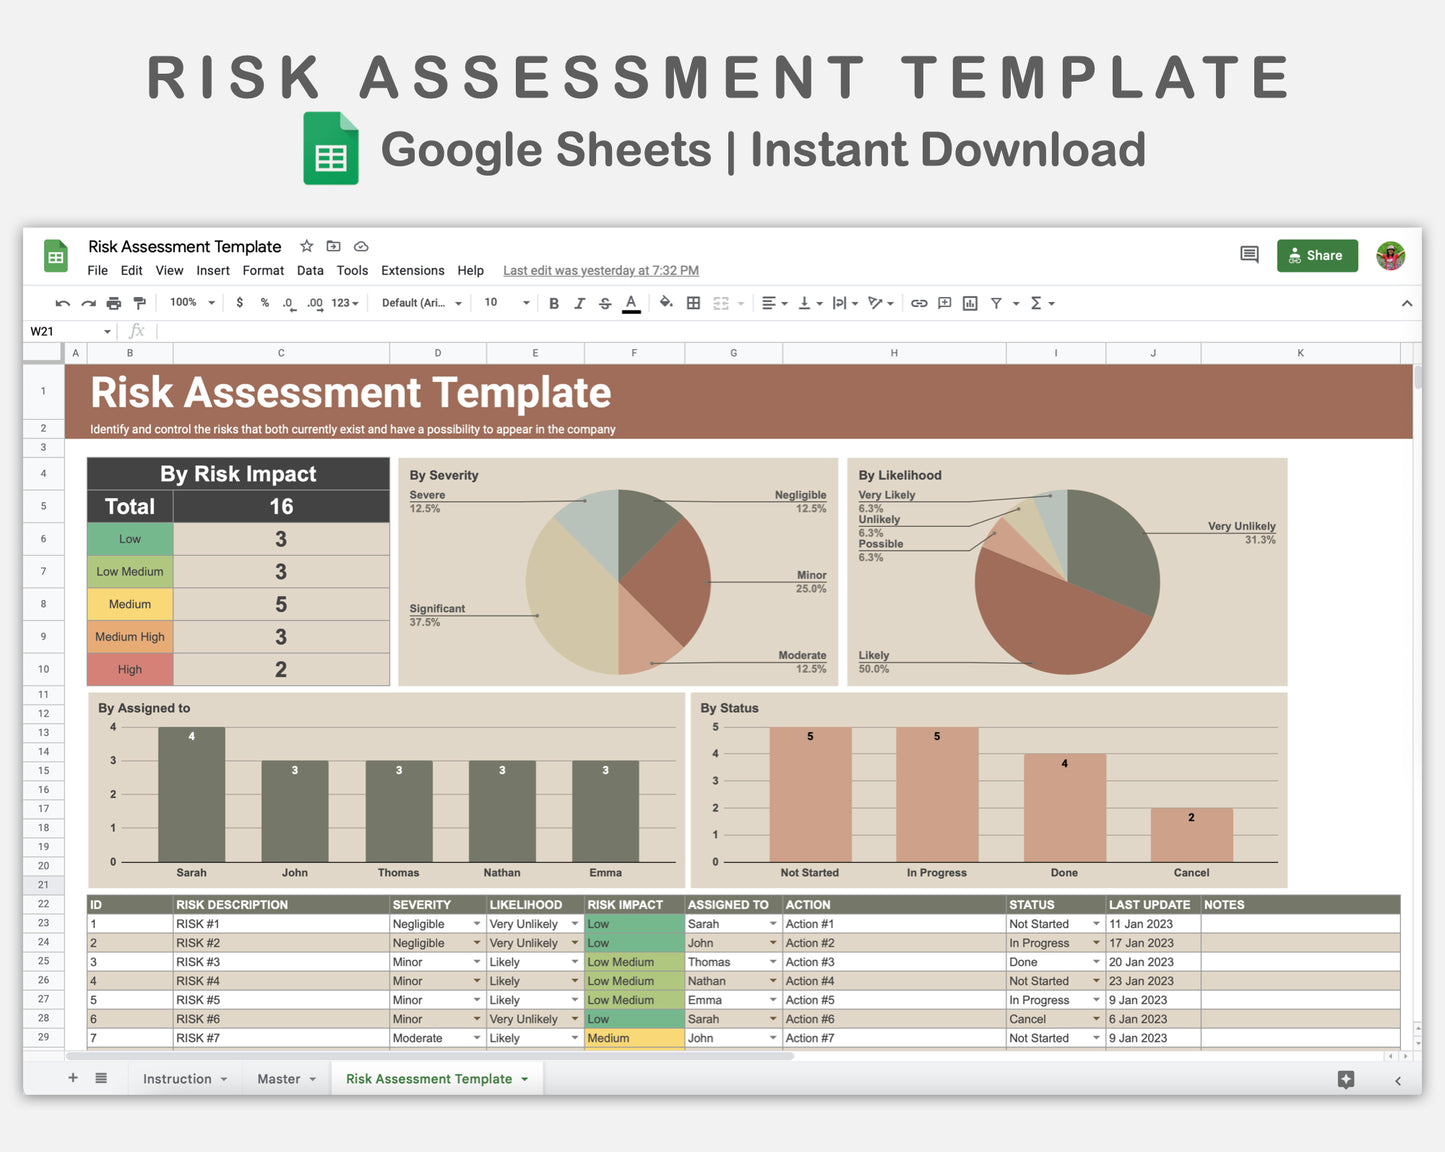This screenshot has height=1152, width=1445.
Task: Click the Insert link icon
Action: point(919,303)
